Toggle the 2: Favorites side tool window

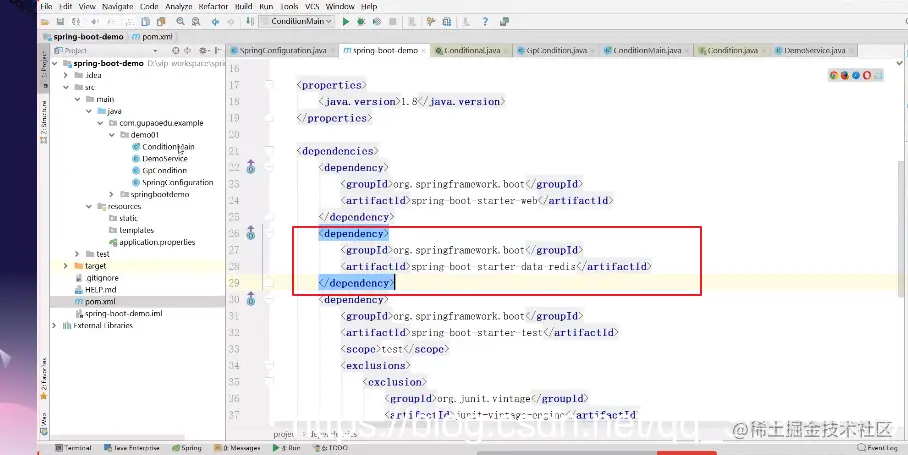coord(44,379)
